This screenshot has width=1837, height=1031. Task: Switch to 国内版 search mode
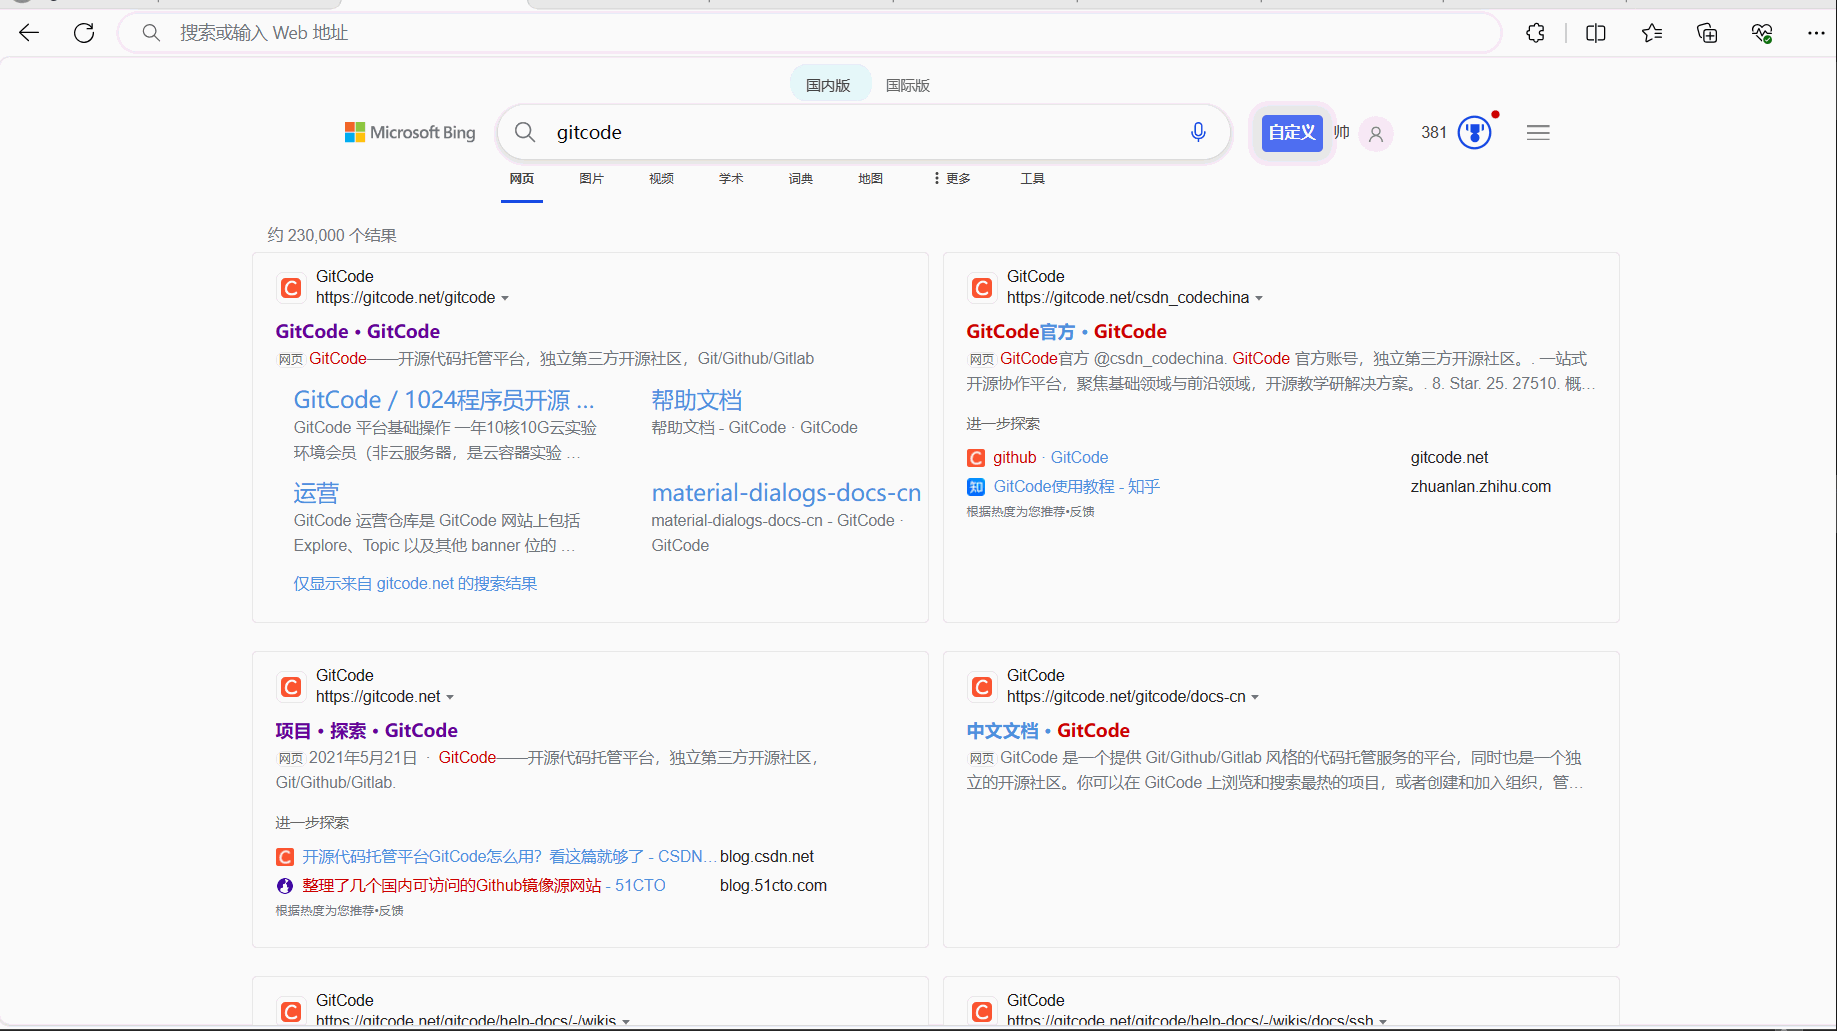(829, 85)
